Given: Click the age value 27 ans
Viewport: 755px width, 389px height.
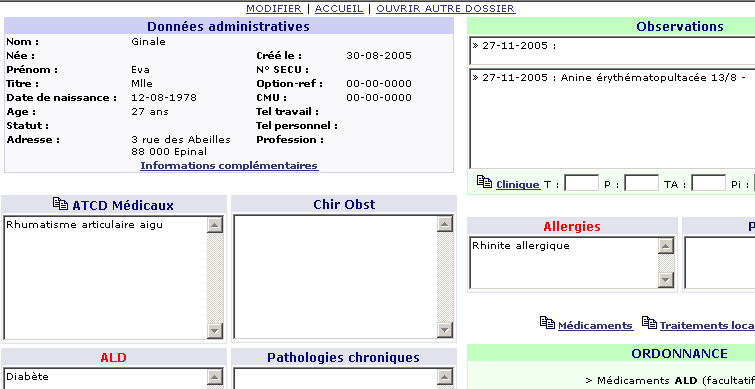Looking at the screenshot, I should click(150, 112).
